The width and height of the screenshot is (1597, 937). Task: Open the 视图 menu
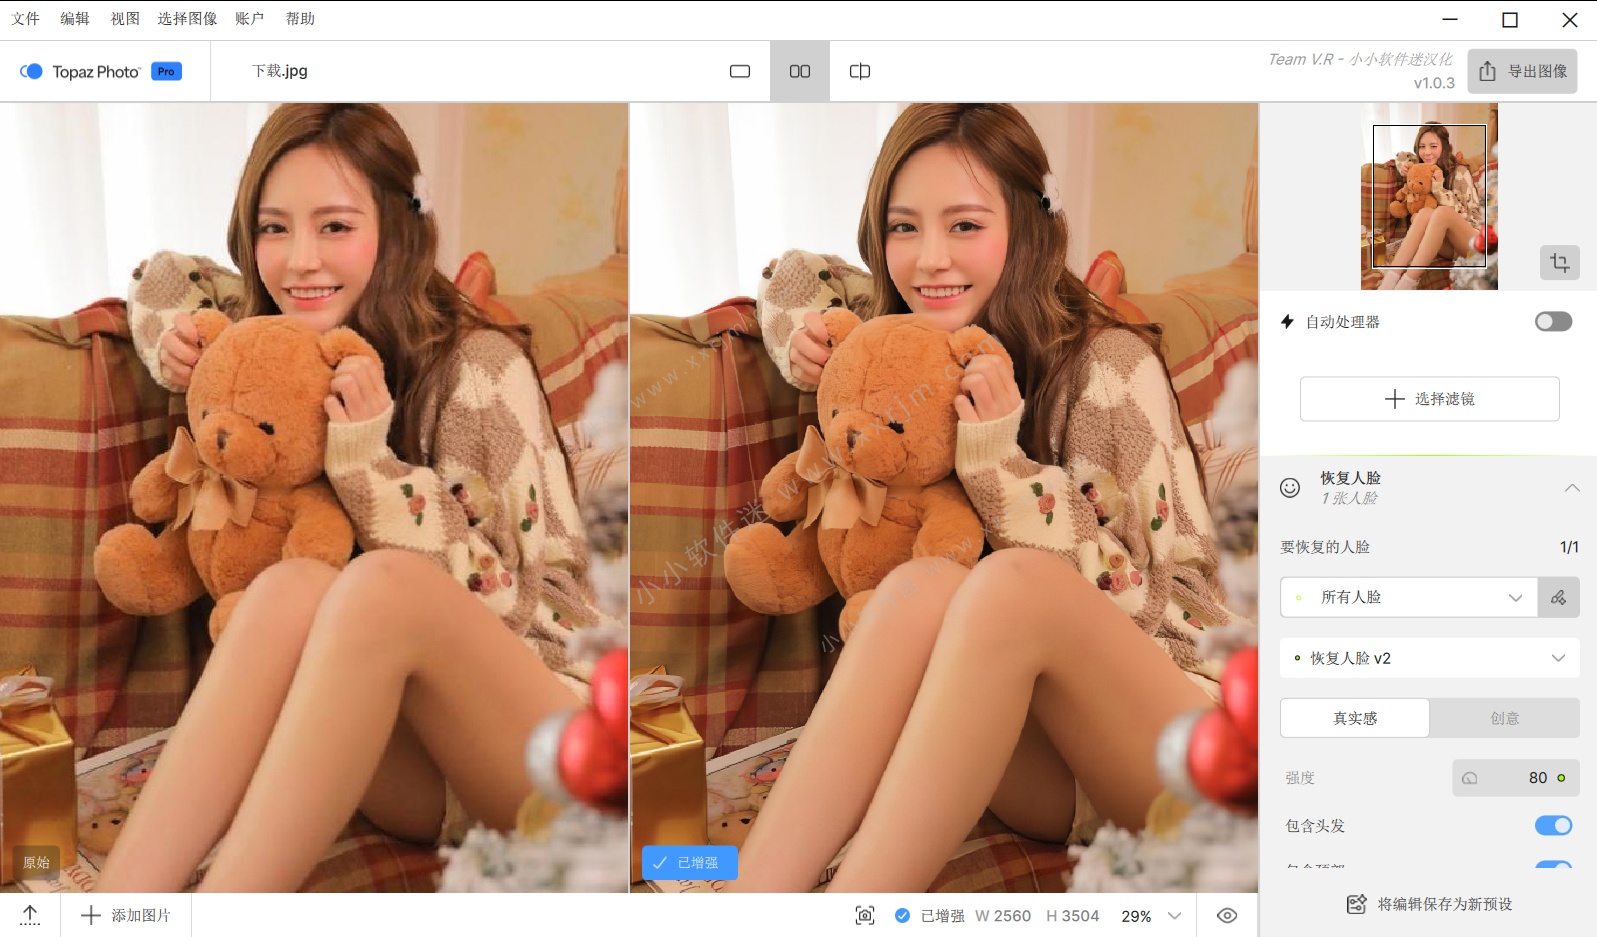point(125,19)
